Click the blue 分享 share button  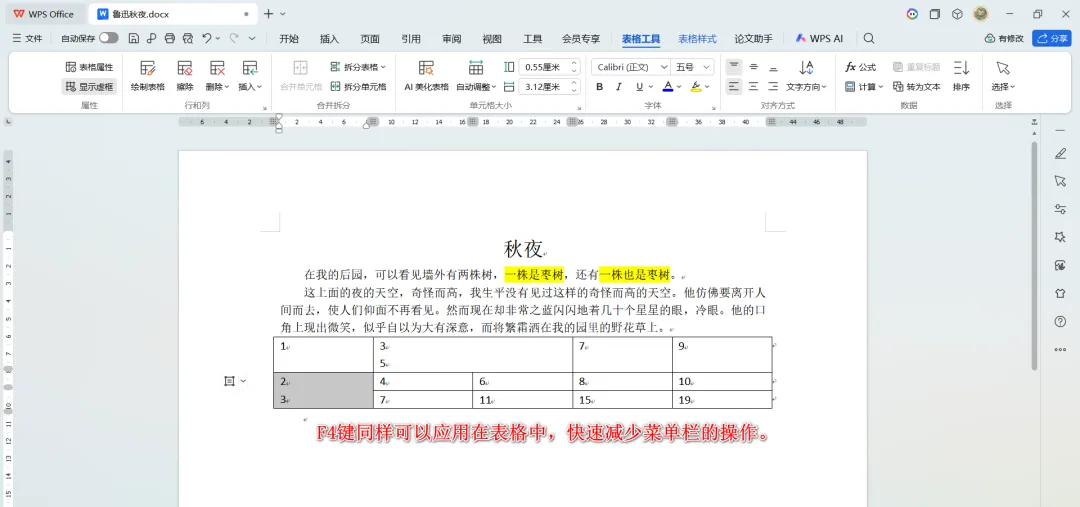[x=1052, y=39]
